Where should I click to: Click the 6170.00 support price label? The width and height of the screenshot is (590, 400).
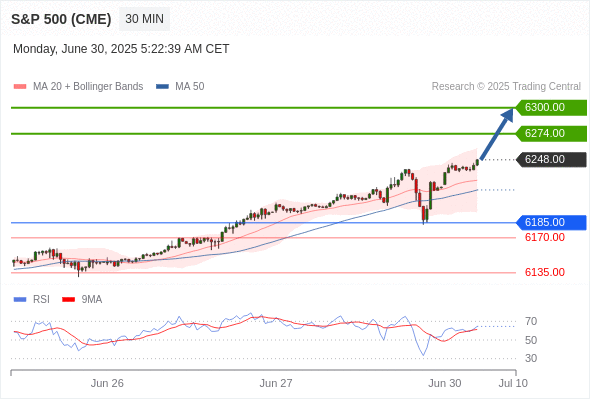click(x=545, y=237)
